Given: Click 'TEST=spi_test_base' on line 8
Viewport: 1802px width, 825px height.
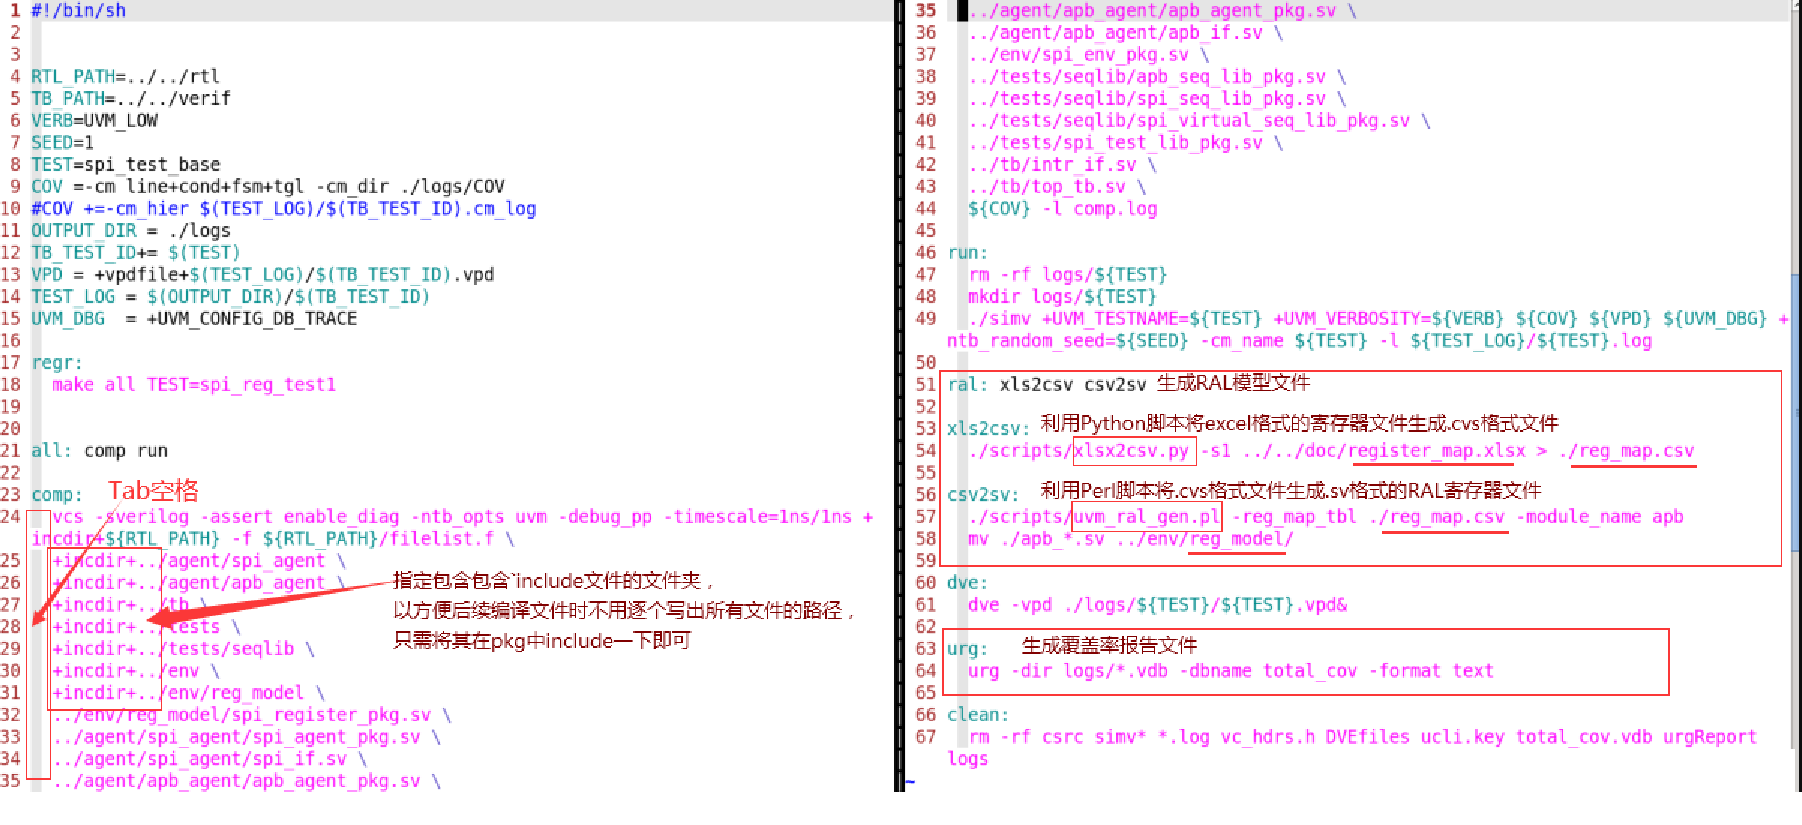Looking at the screenshot, I should click(x=125, y=164).
